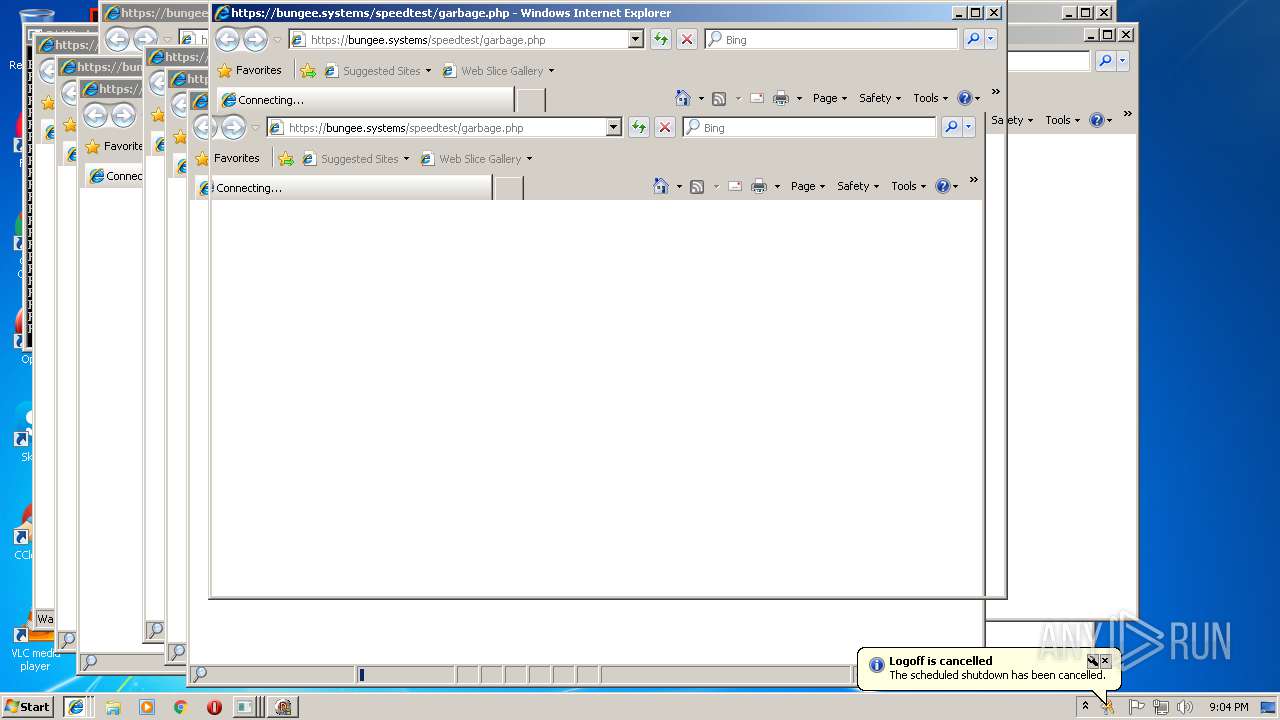Open Suggested Sites link in titled front window
1280x720 pixels.
point(377,71)
